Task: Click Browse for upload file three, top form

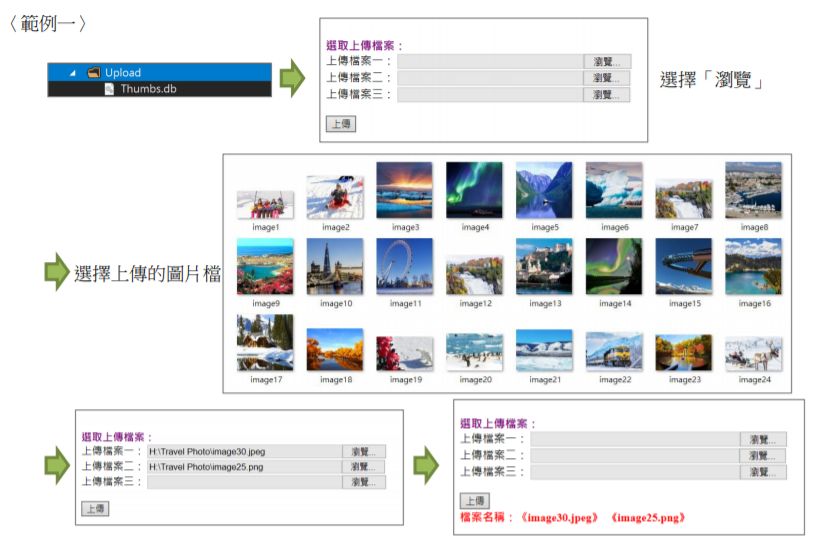Action: click(607, 95)
